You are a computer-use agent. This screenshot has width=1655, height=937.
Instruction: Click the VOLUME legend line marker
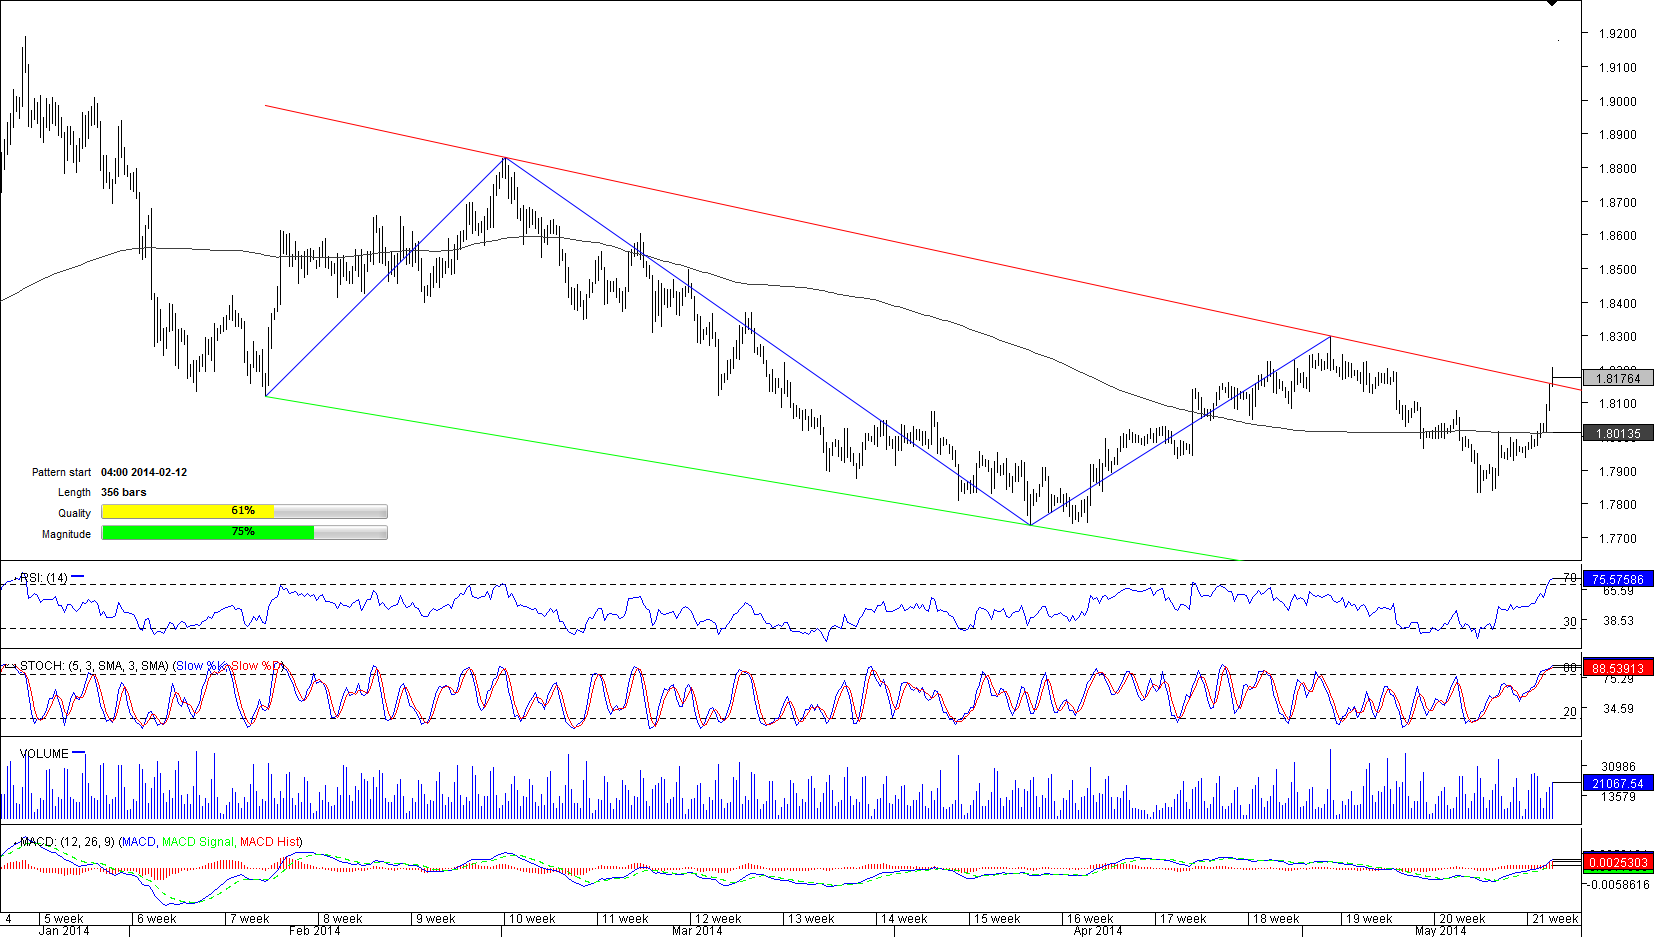pyautogui.click(x=79, y=753)
